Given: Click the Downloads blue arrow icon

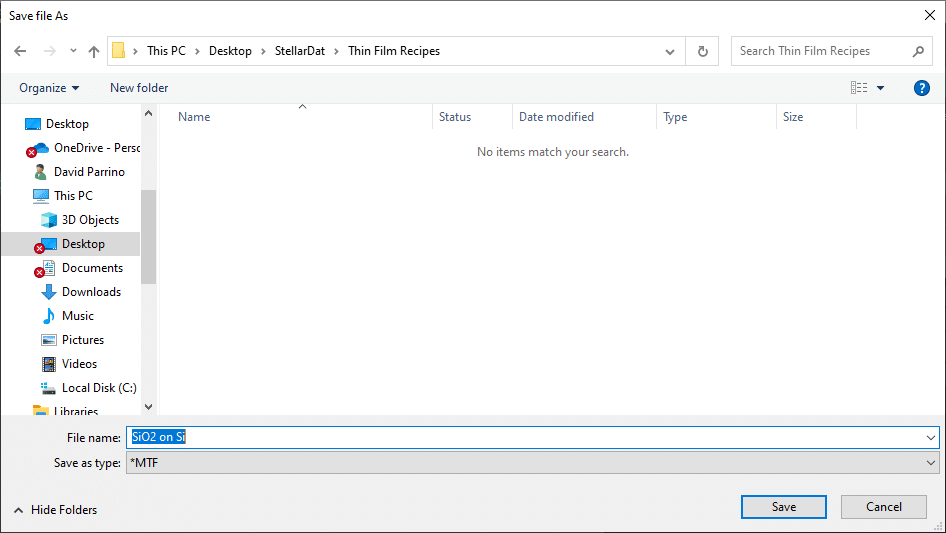Looking at the screenshot, I should [x=49, y=292].
